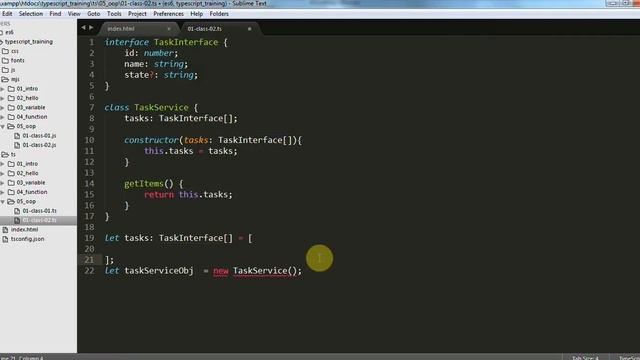640x360 pixels.
Task: Click the Line/Column indicator in status bar
Action: pyautogui.click(x=22, y=358)
